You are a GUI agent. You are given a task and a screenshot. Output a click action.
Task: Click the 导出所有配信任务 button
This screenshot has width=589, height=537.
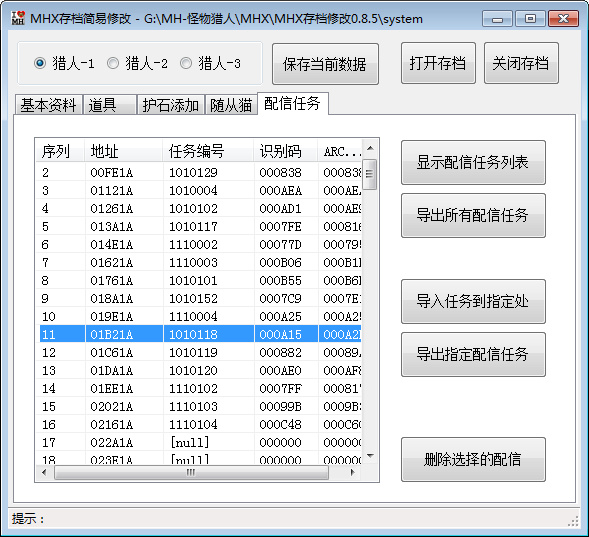(x=473, y=216)
